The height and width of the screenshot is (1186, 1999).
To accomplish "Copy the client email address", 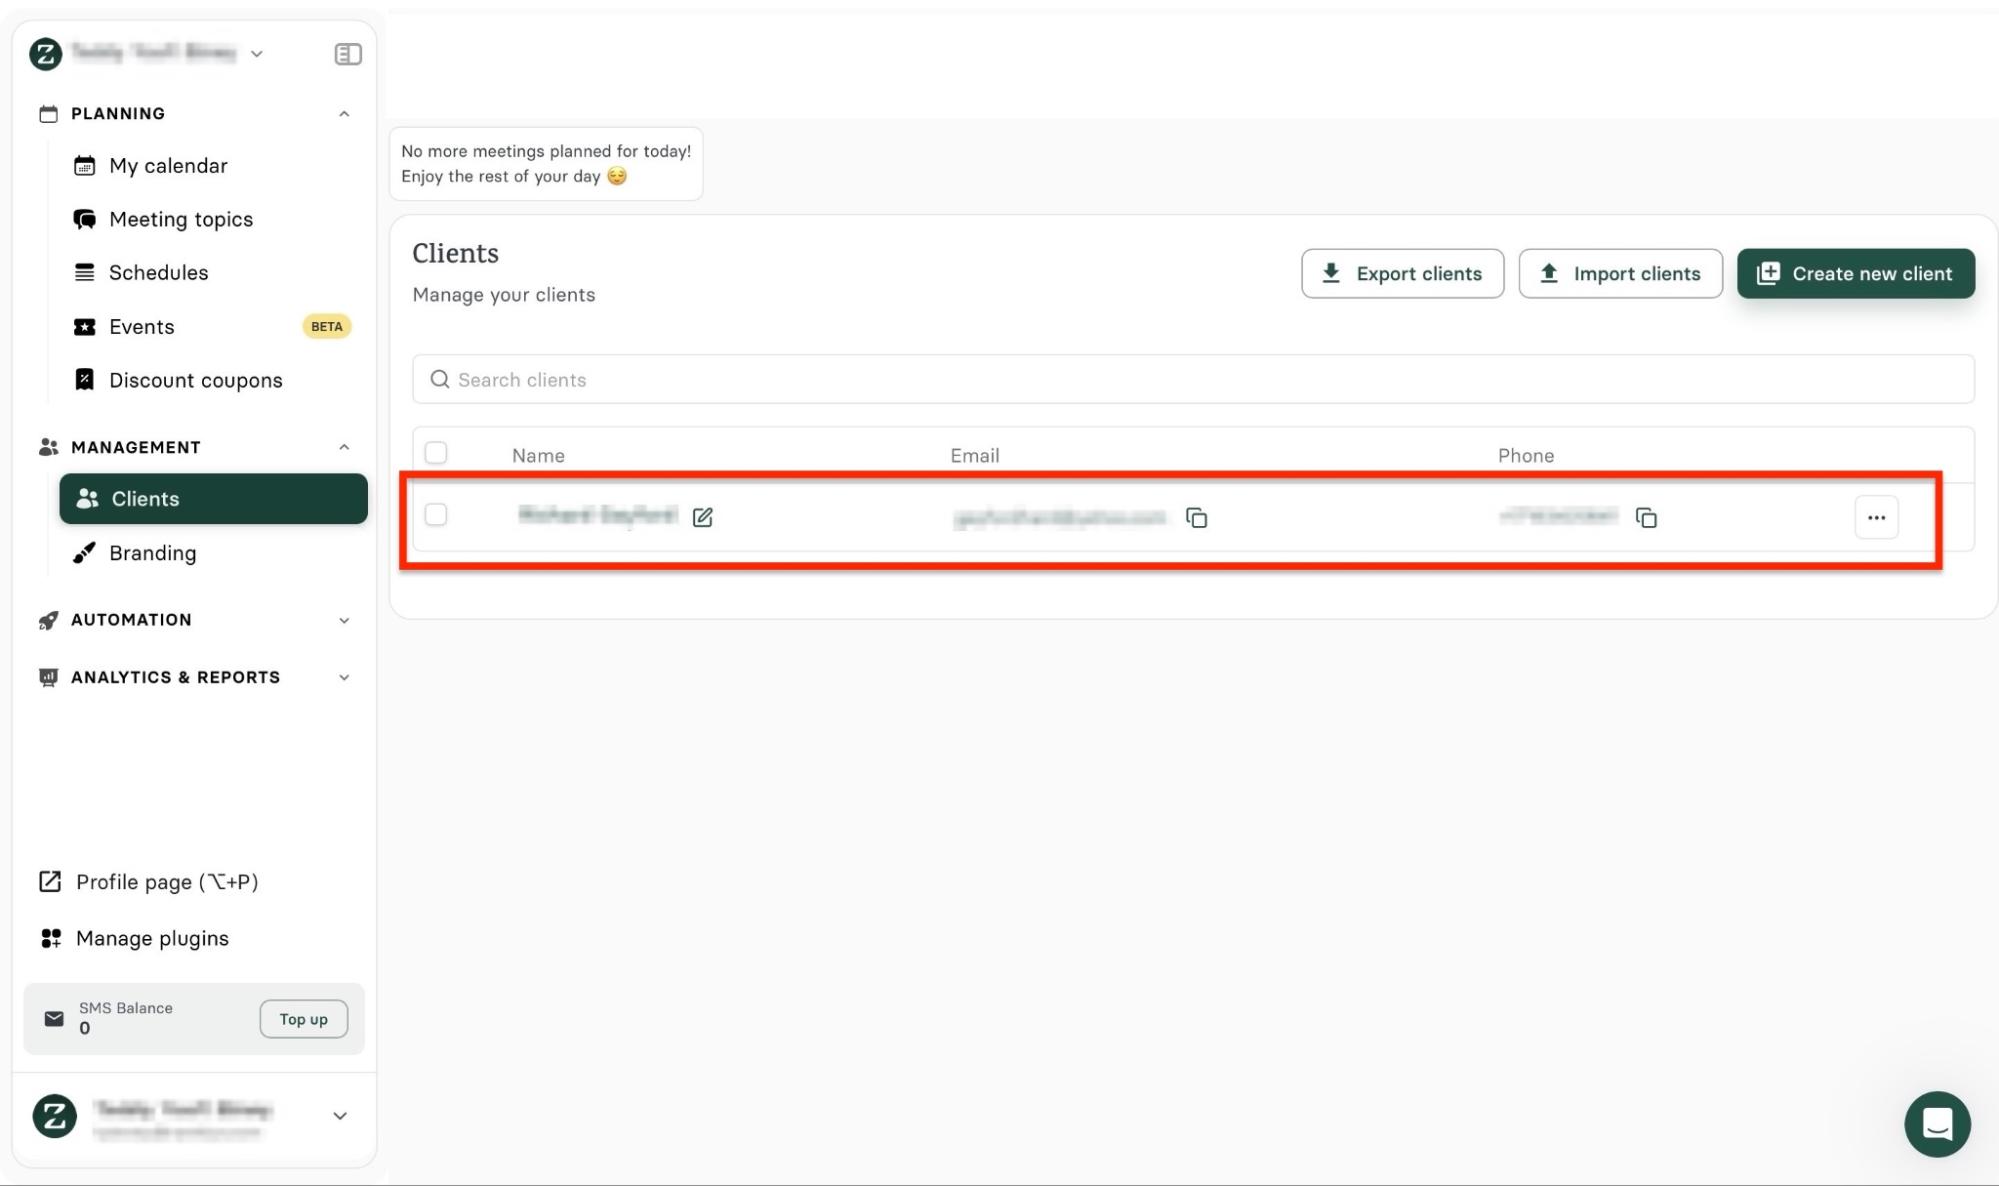I will pyautogui.click(x=1196, y=517).
